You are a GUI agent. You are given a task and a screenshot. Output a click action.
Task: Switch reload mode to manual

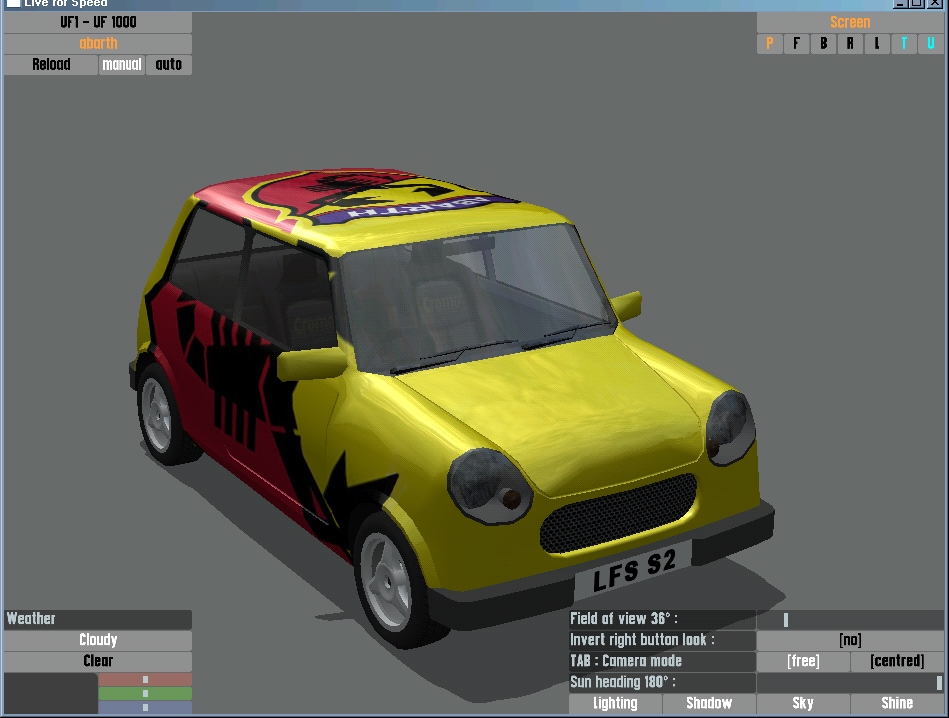(x=122, y=65)
